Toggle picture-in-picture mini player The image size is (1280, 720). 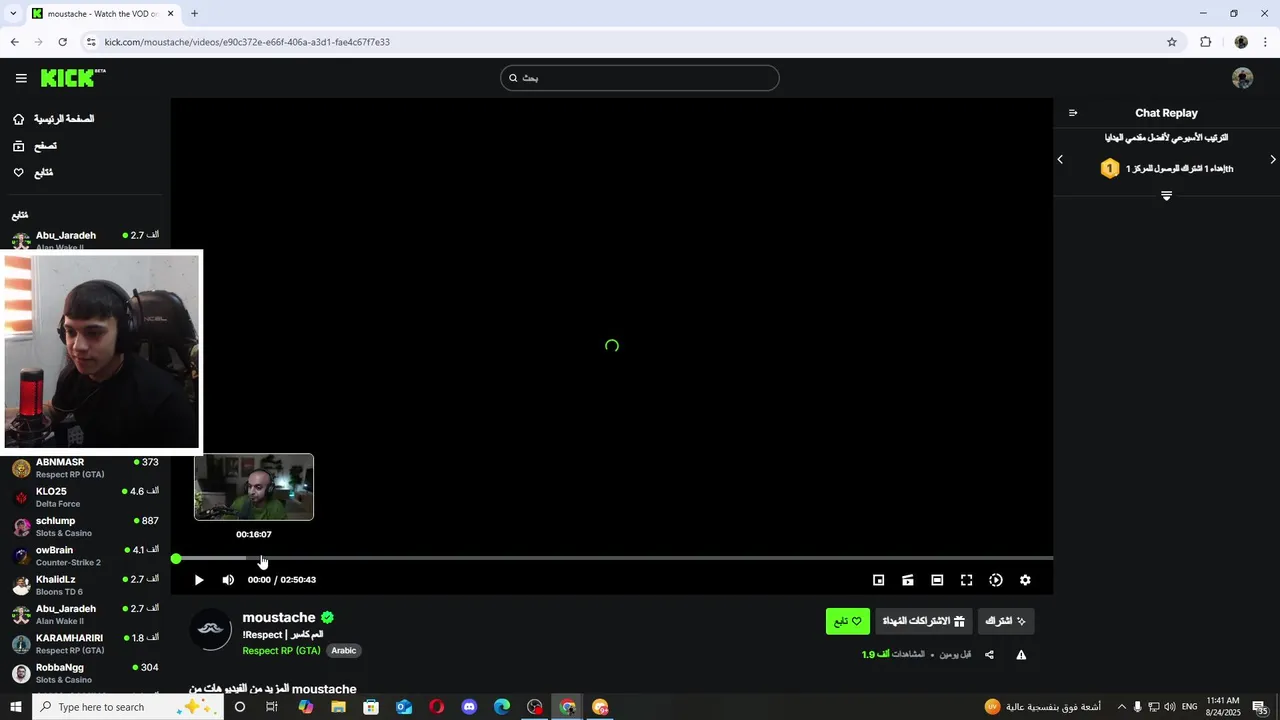click(x=879, y=580)
